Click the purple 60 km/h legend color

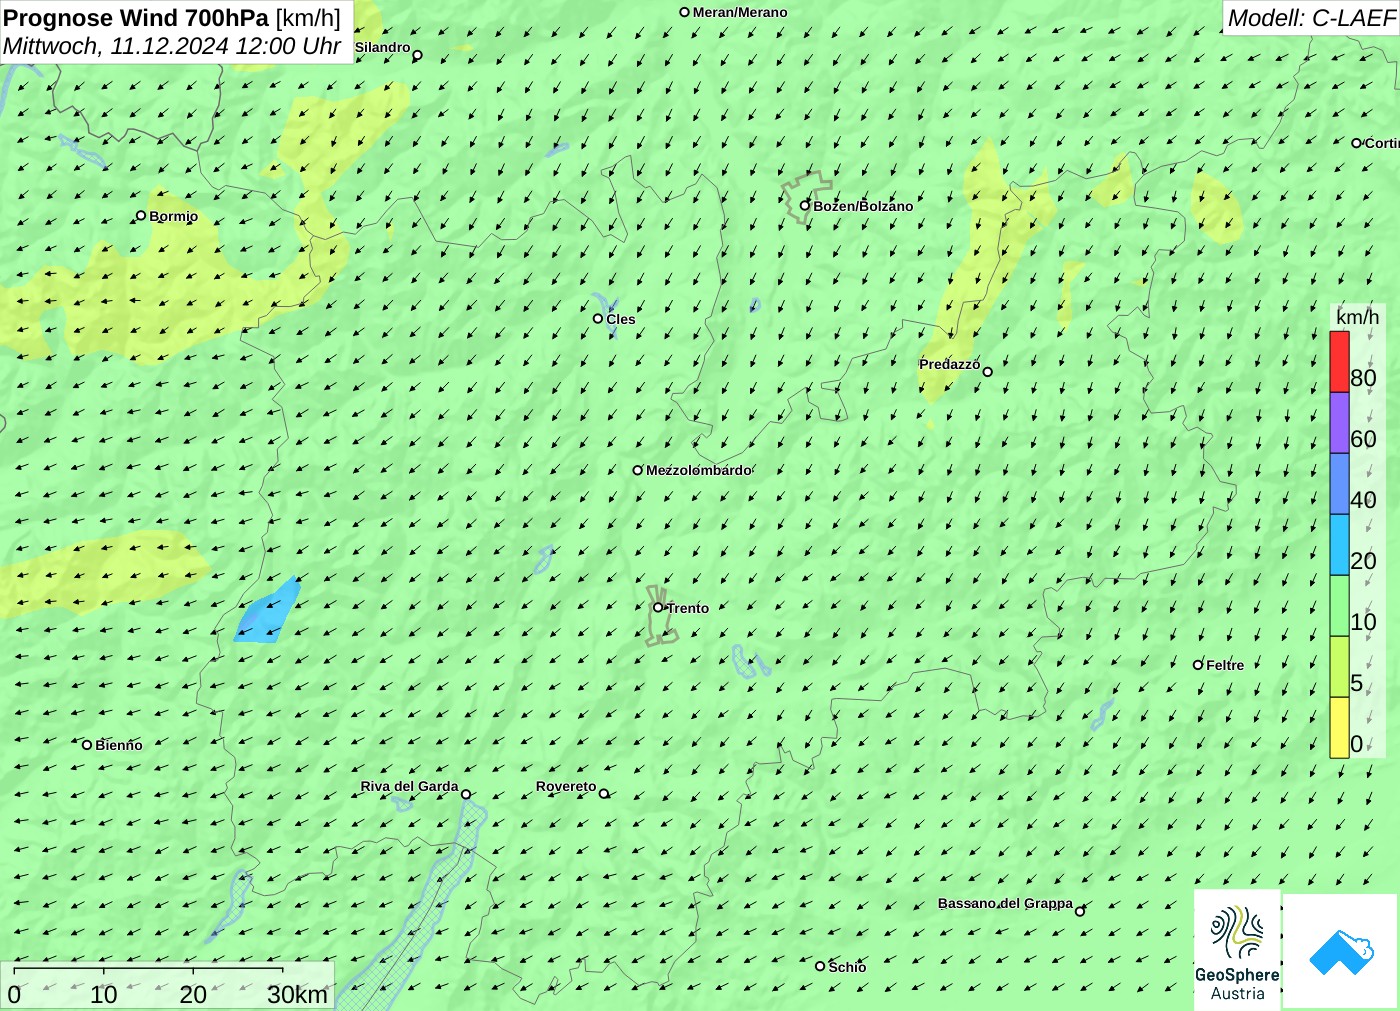tap(1340, 423)
